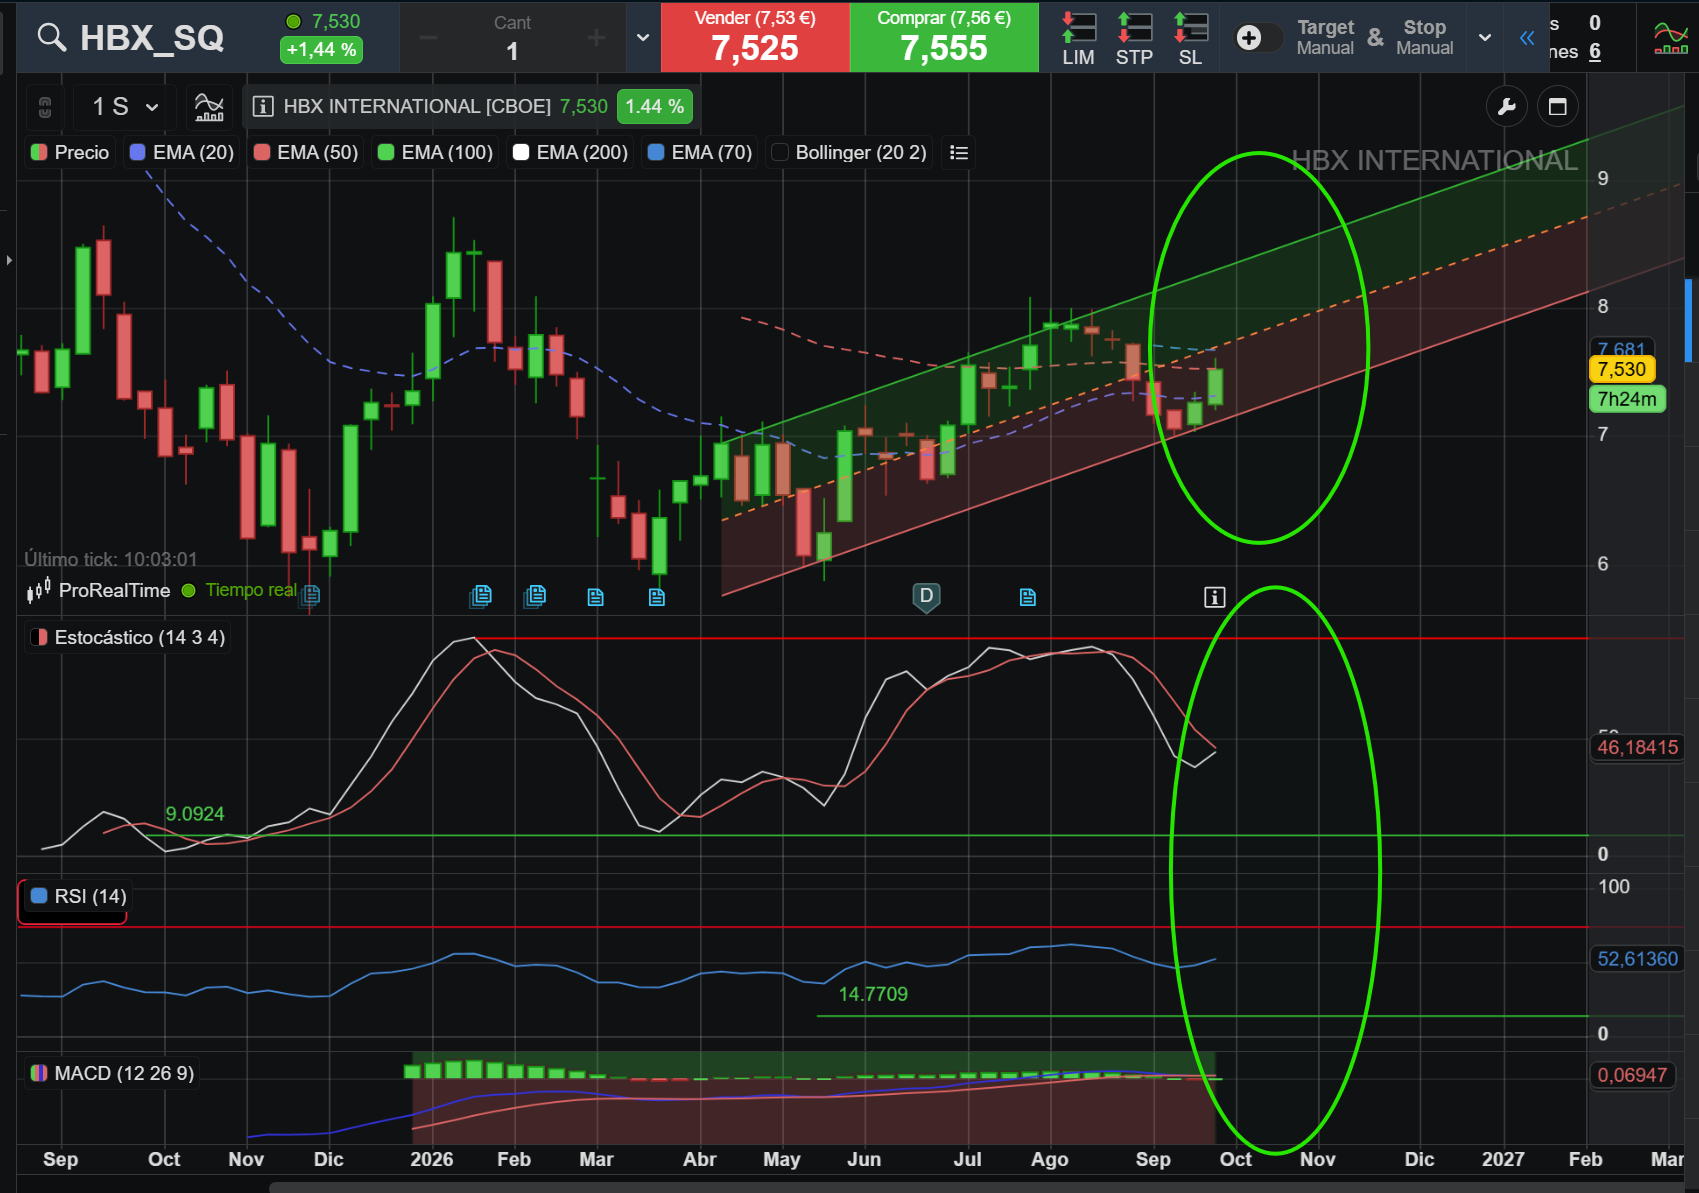
Task: Toggle EMA (200) indicator visibility
Action: (571, 152)
